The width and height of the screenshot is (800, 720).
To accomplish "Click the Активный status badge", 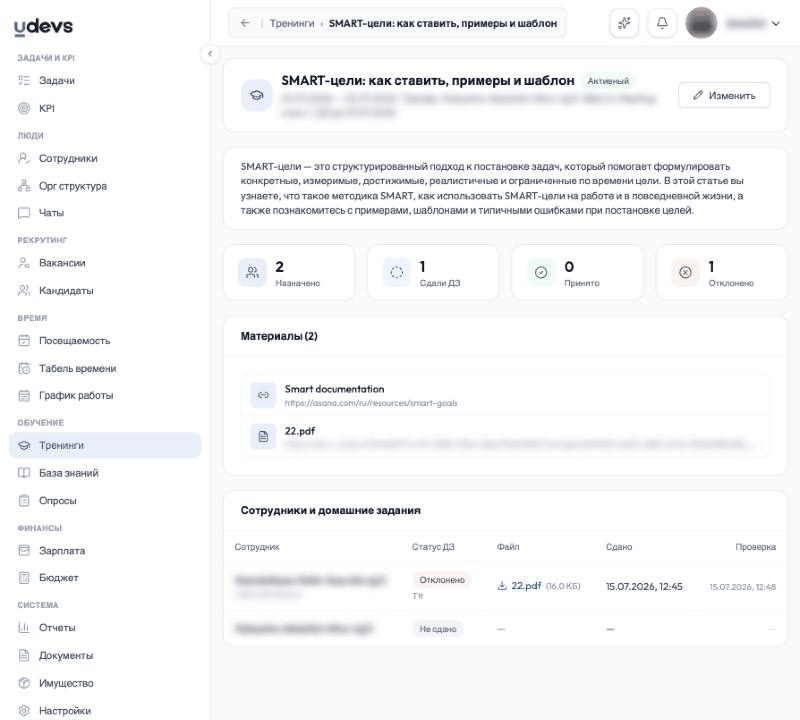I will pos(608,81).
